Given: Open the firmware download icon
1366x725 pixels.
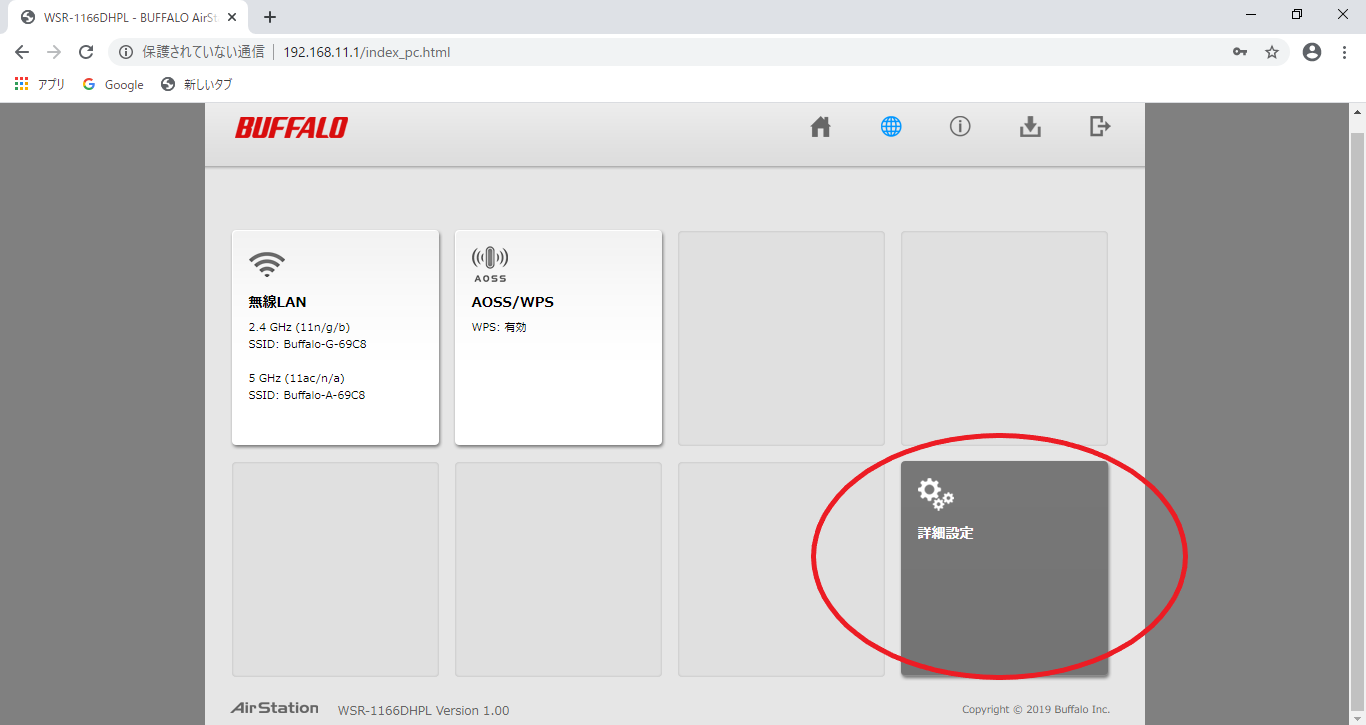Looking at the screenshot, I should click(x=1030, y=127).
